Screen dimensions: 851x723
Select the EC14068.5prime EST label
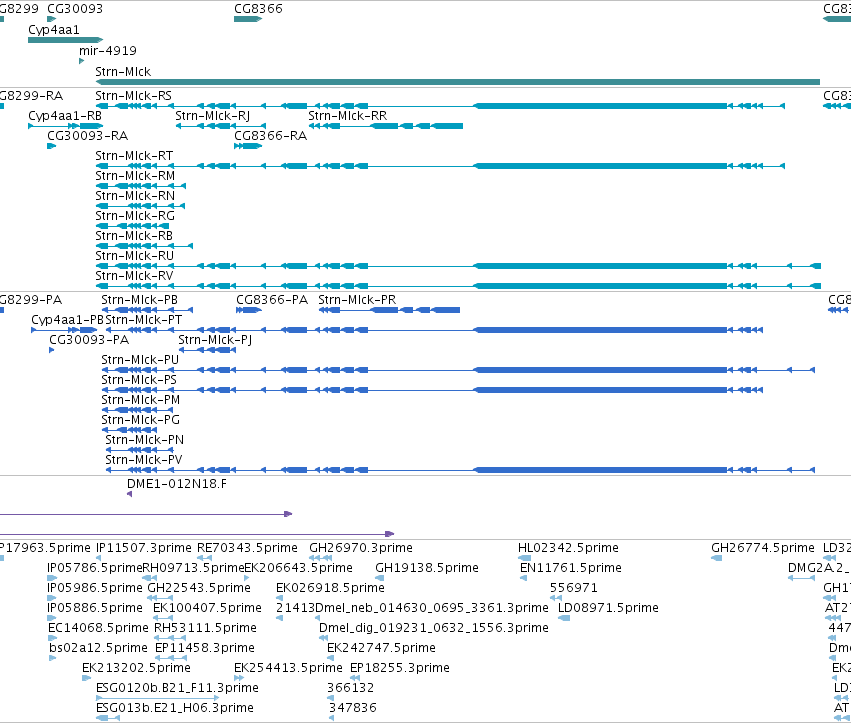tap(98, 629)
